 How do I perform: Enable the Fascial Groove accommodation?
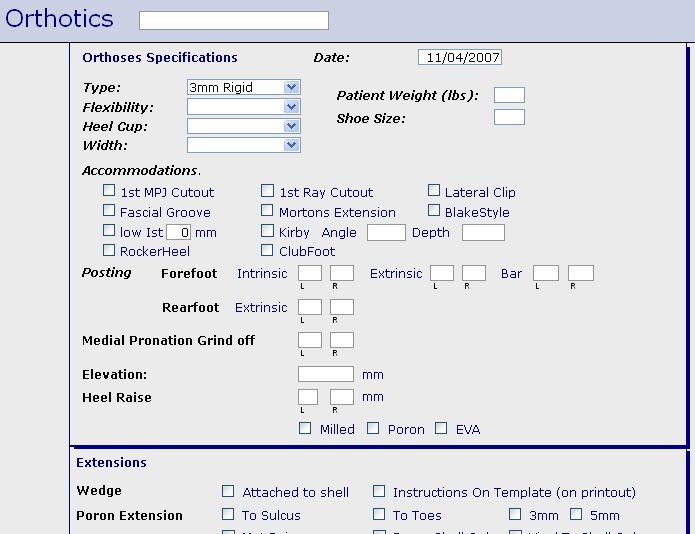[109, 211]
